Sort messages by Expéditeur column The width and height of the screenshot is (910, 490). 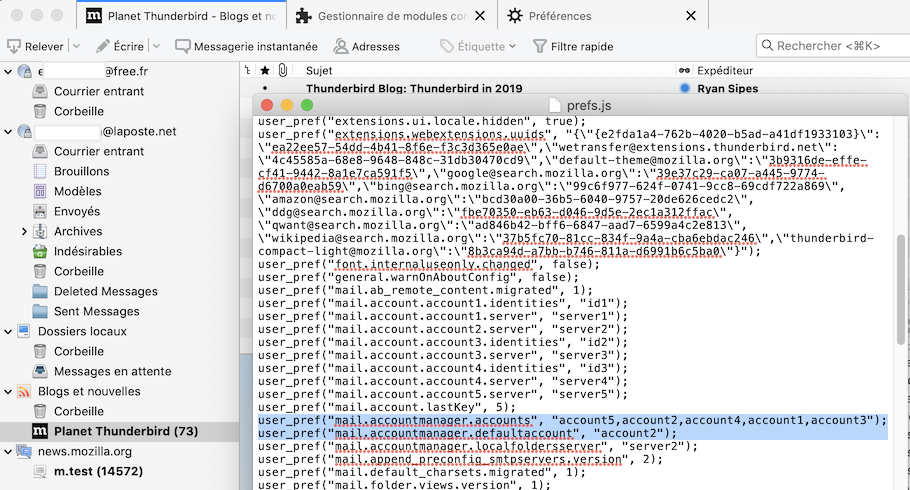pyautogui.click(x=725, y=70)
